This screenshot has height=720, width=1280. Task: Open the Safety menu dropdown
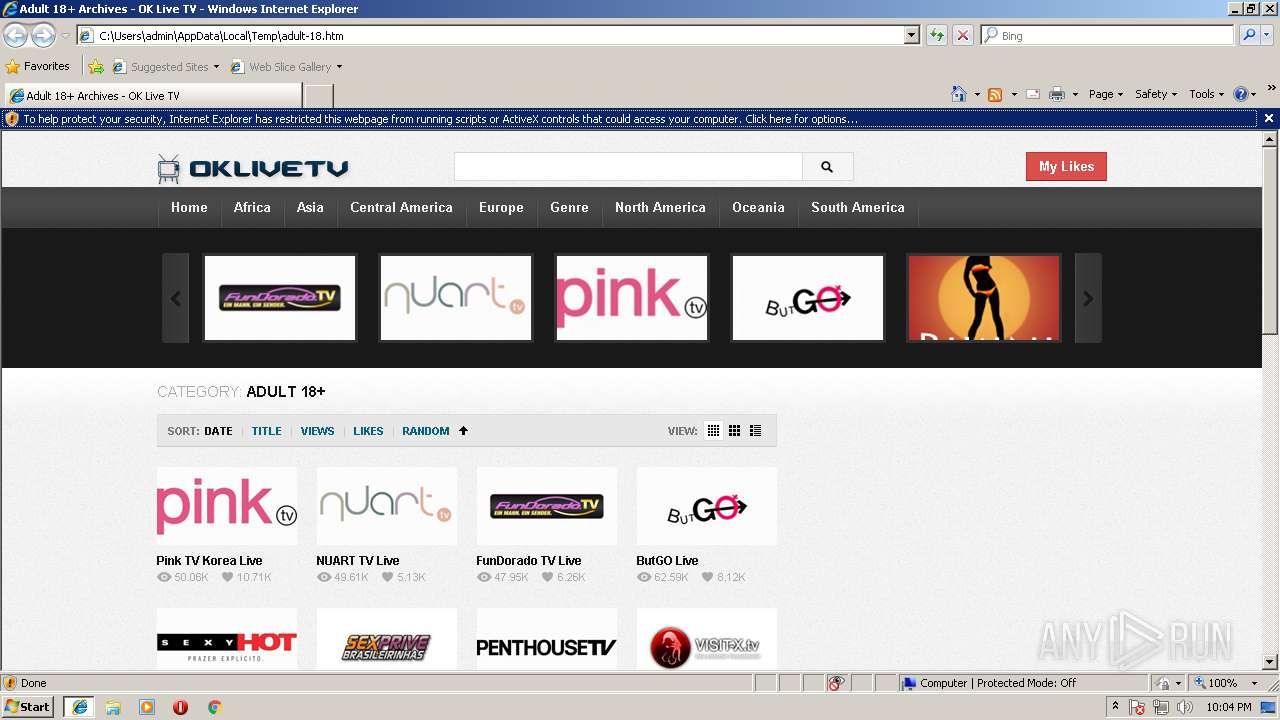(1156, 94)
